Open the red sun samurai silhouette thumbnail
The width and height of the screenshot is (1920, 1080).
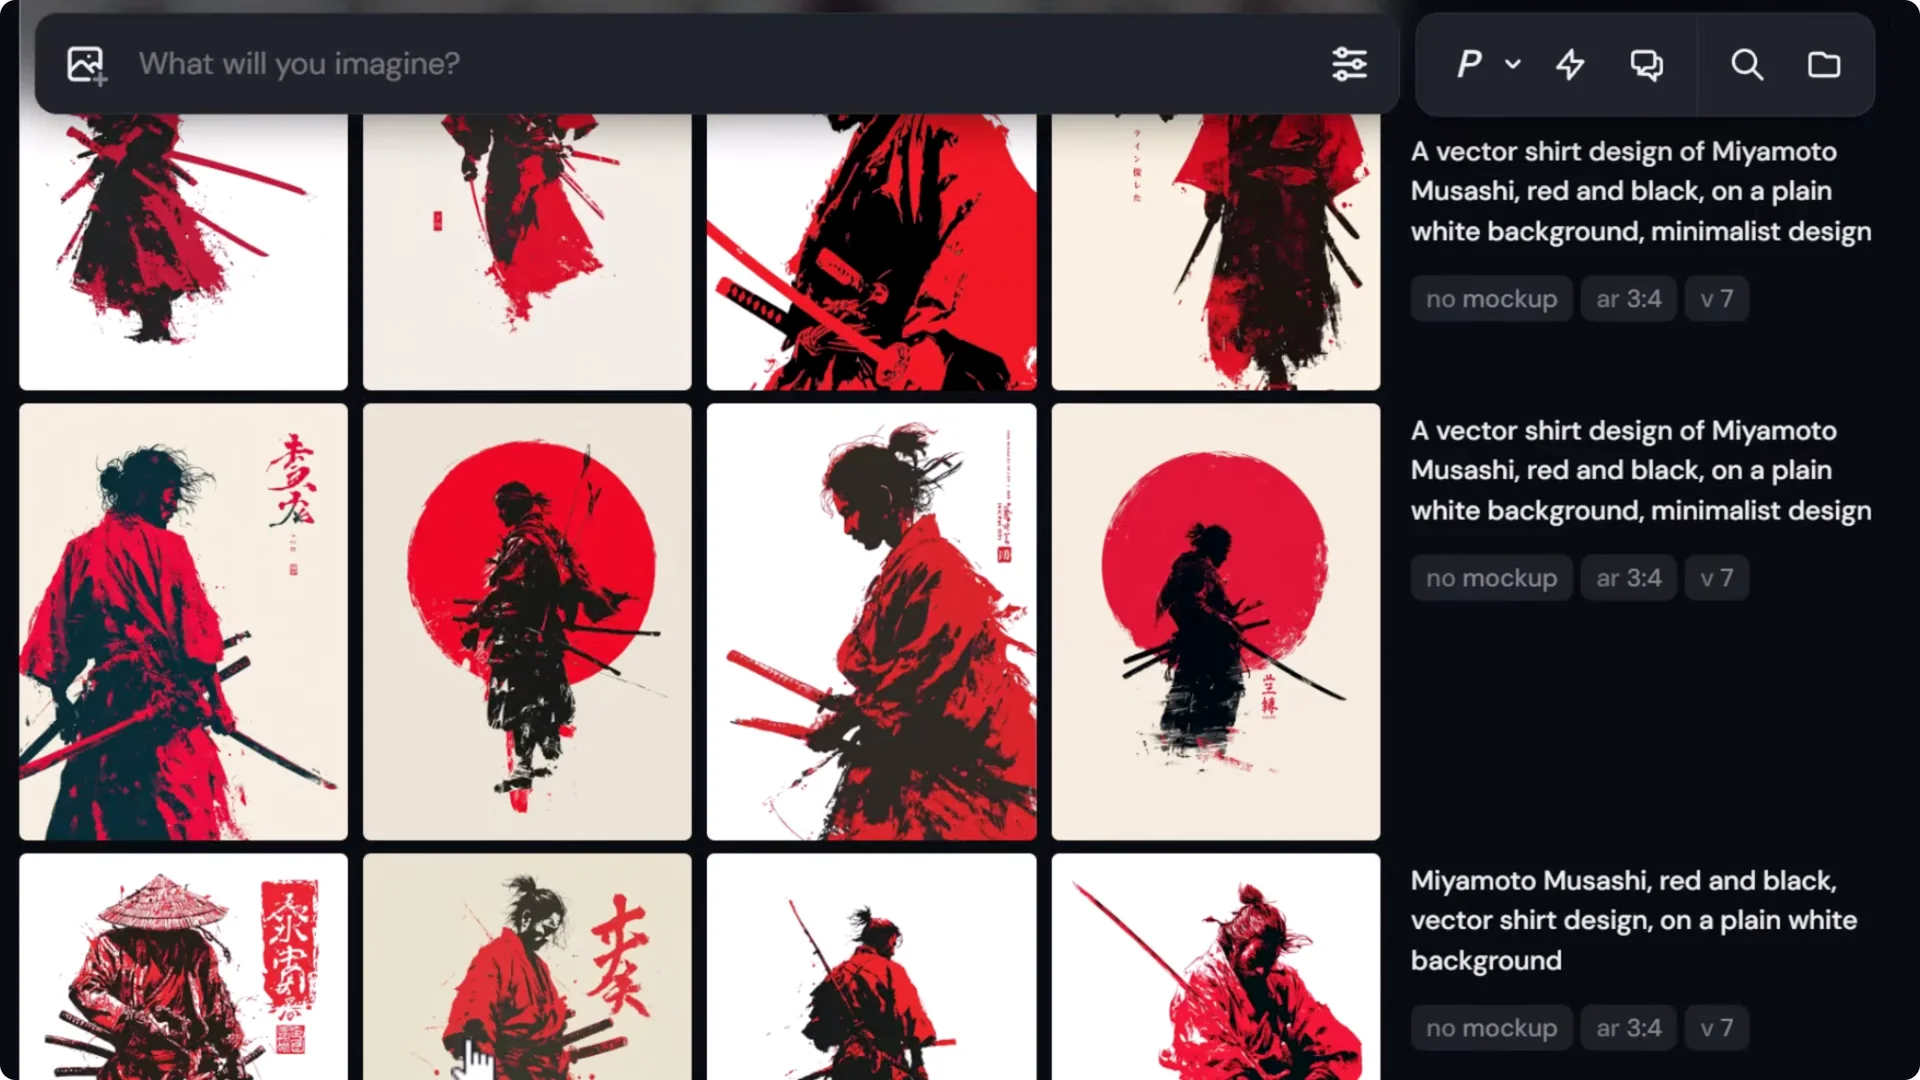tap(527, 620)
